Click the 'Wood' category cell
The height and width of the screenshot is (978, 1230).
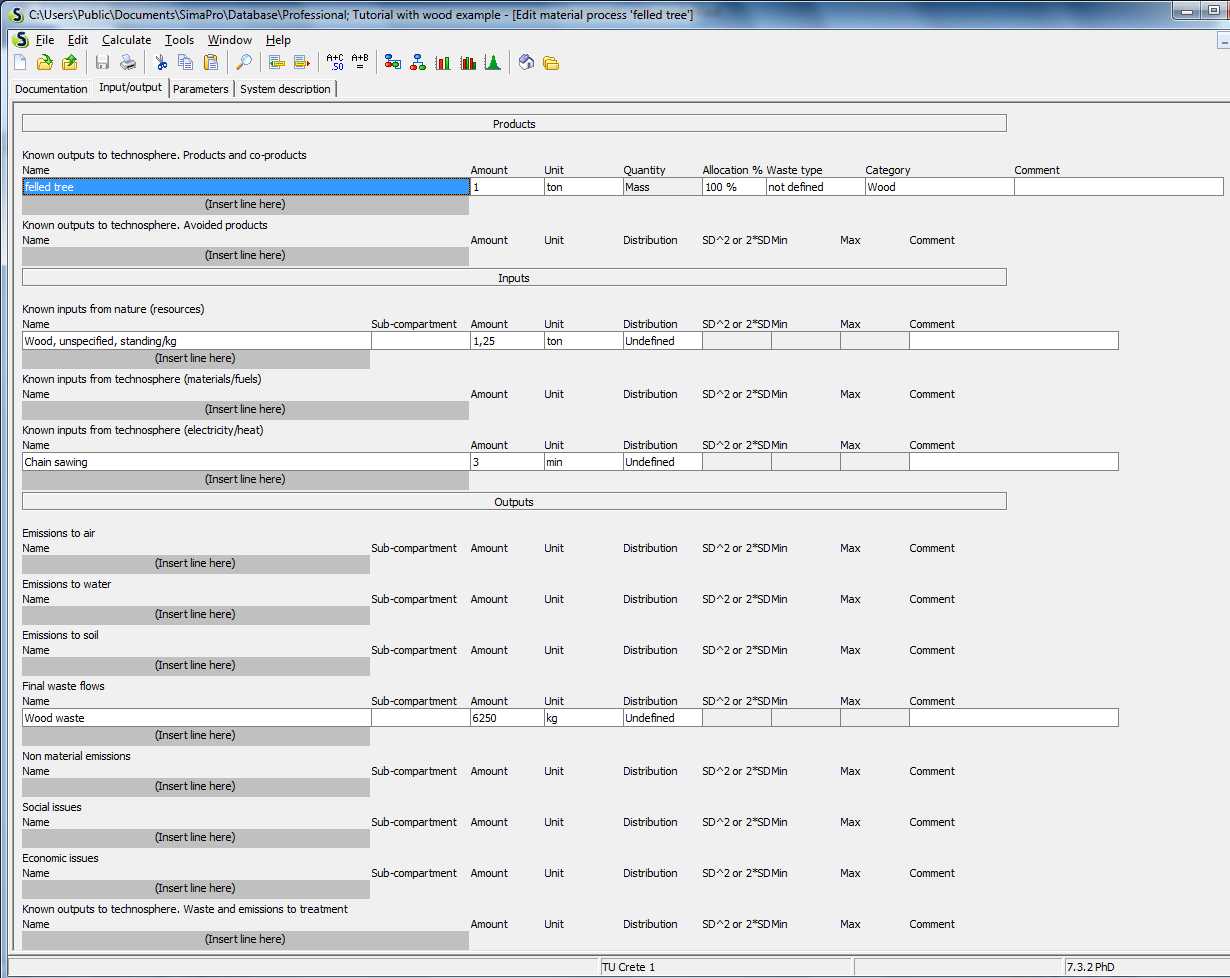939,187
